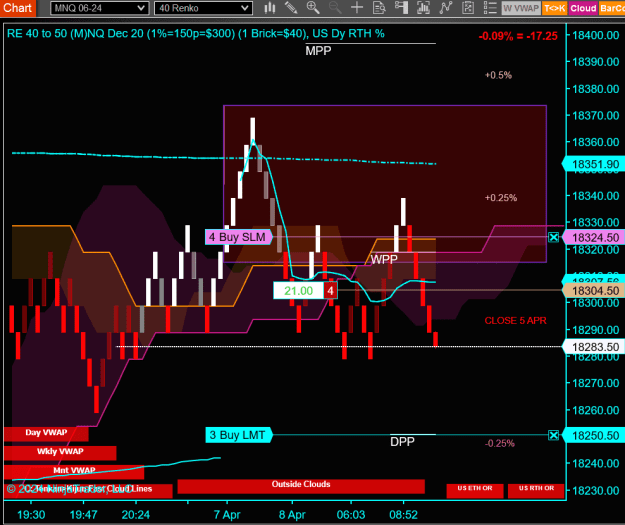Cancel the 3 Buy LMT order X
This screenshot has height=525, width=625.
553,435
